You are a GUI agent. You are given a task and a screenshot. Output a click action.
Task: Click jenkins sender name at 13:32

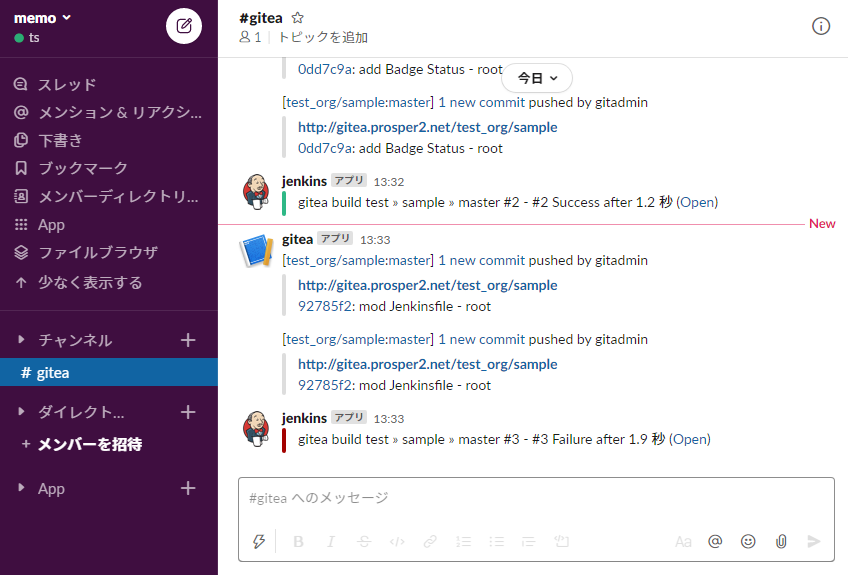click(304, 181)
